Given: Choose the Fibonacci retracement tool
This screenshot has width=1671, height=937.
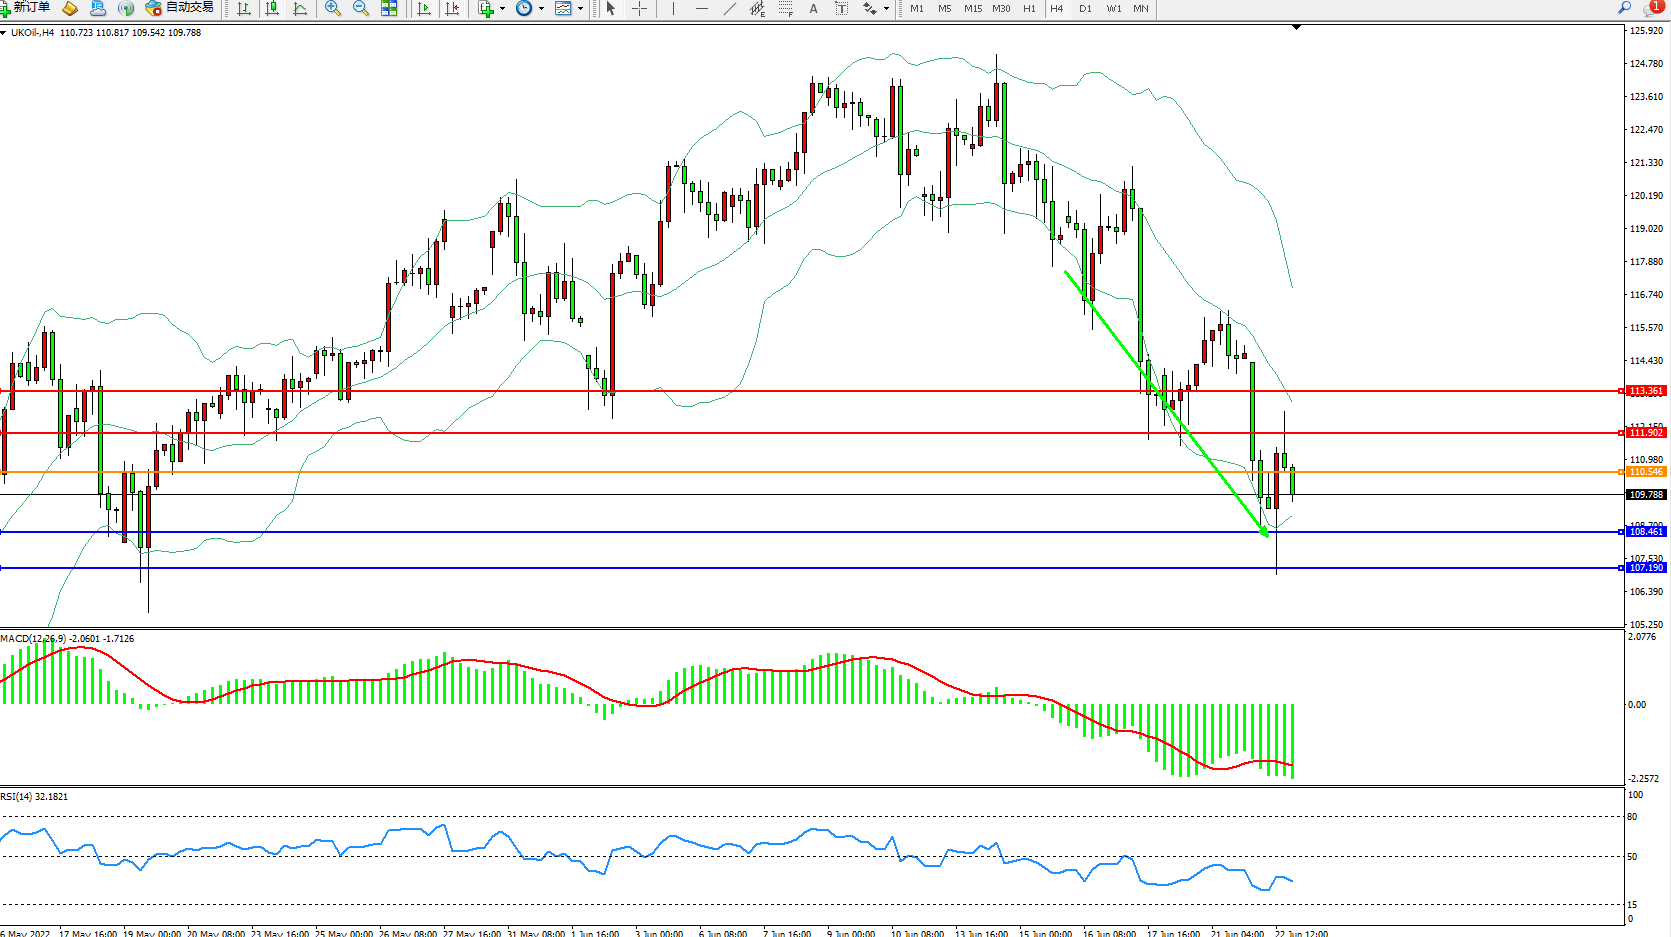Looking at the screenshot, I should click(785, 8).
